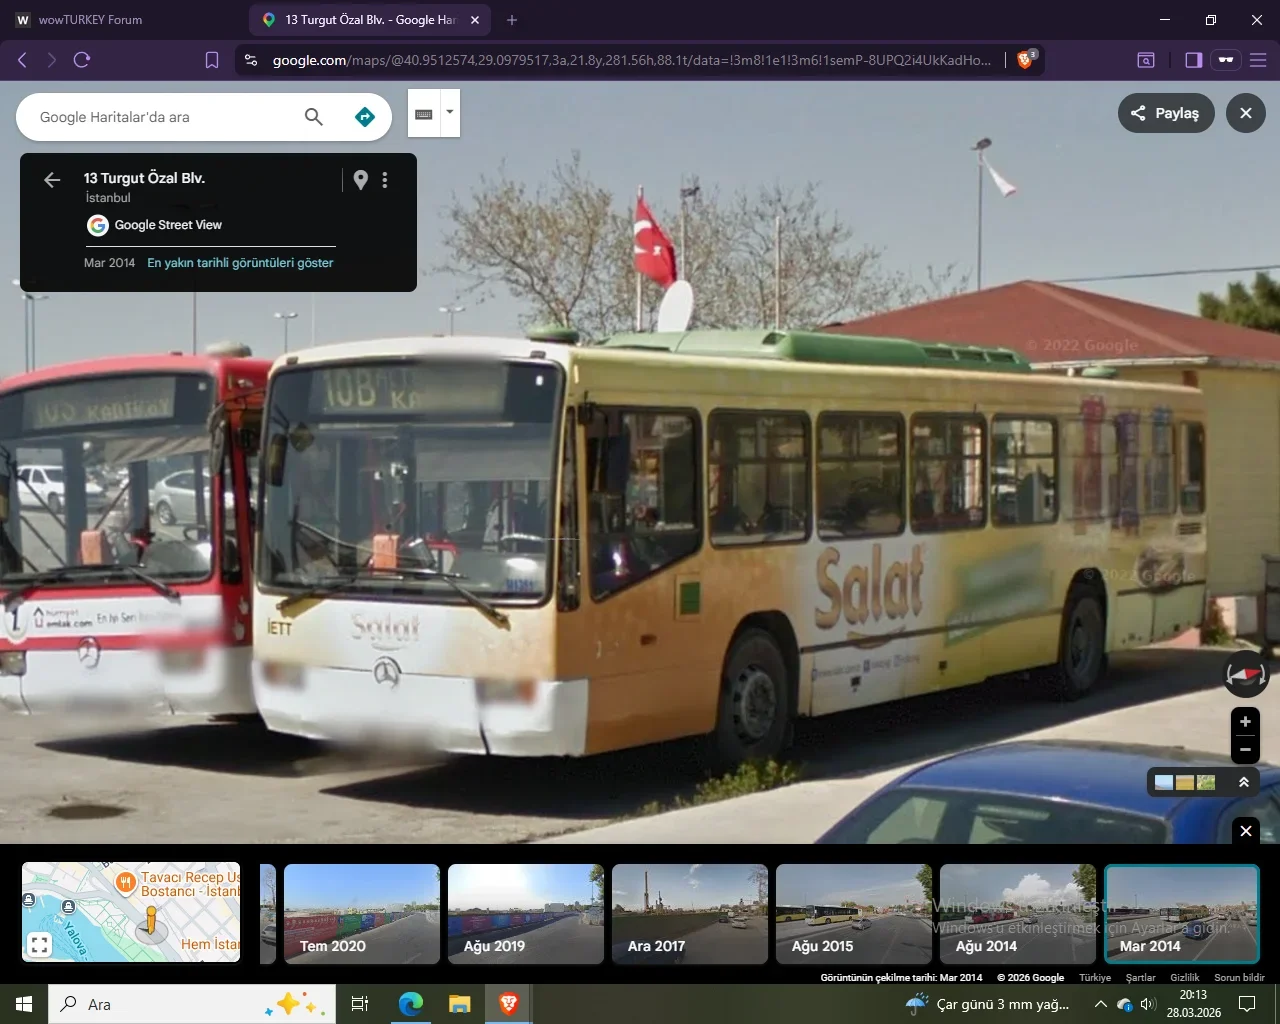This screenshot has height=1024, width=1280.
Task: Zoom out using the minus icon
Action: (1245, 750)
